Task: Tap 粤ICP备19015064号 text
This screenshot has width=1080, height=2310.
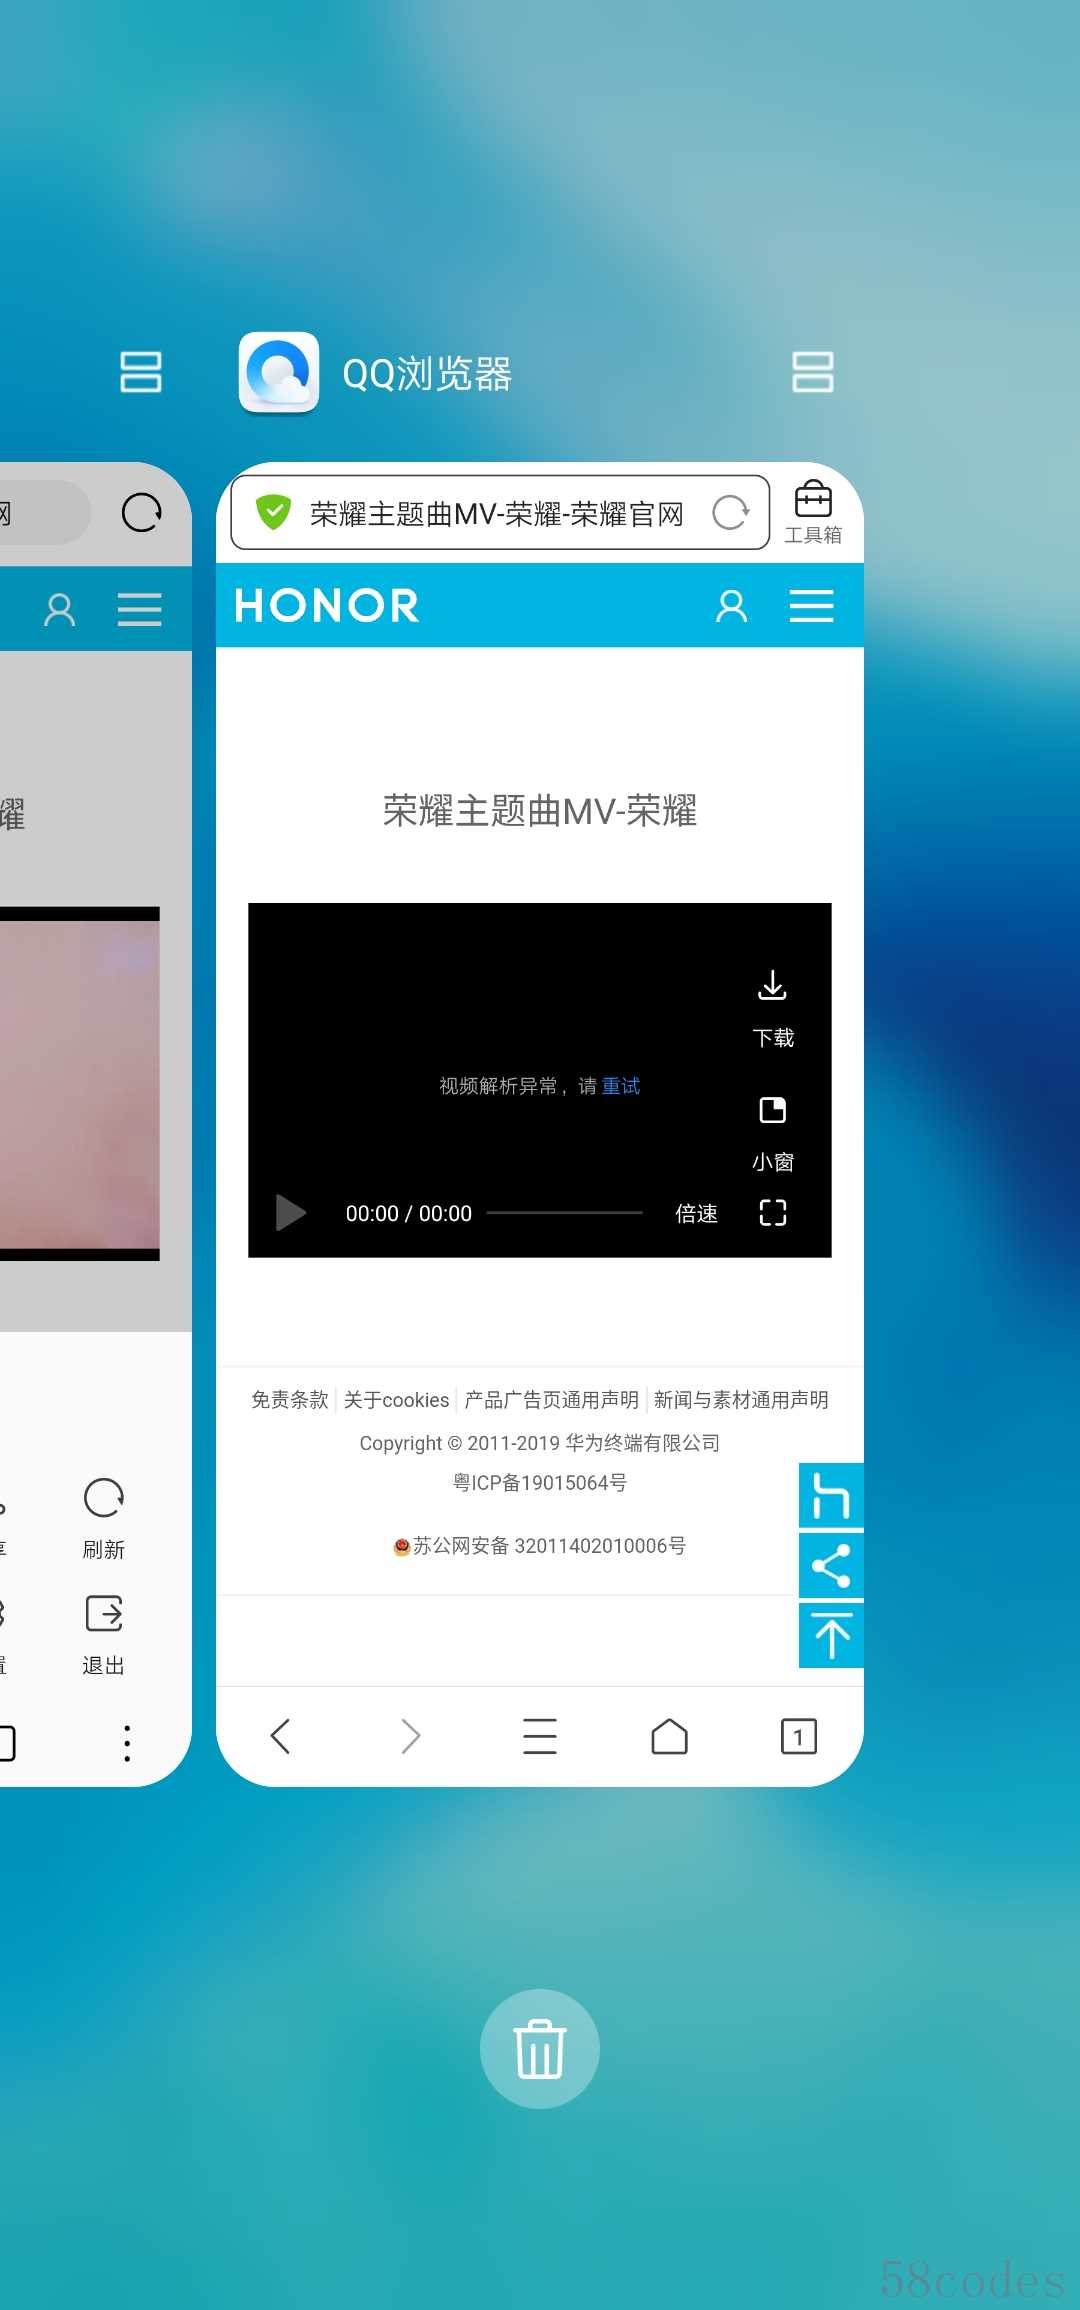Action: pos(540,1483)
